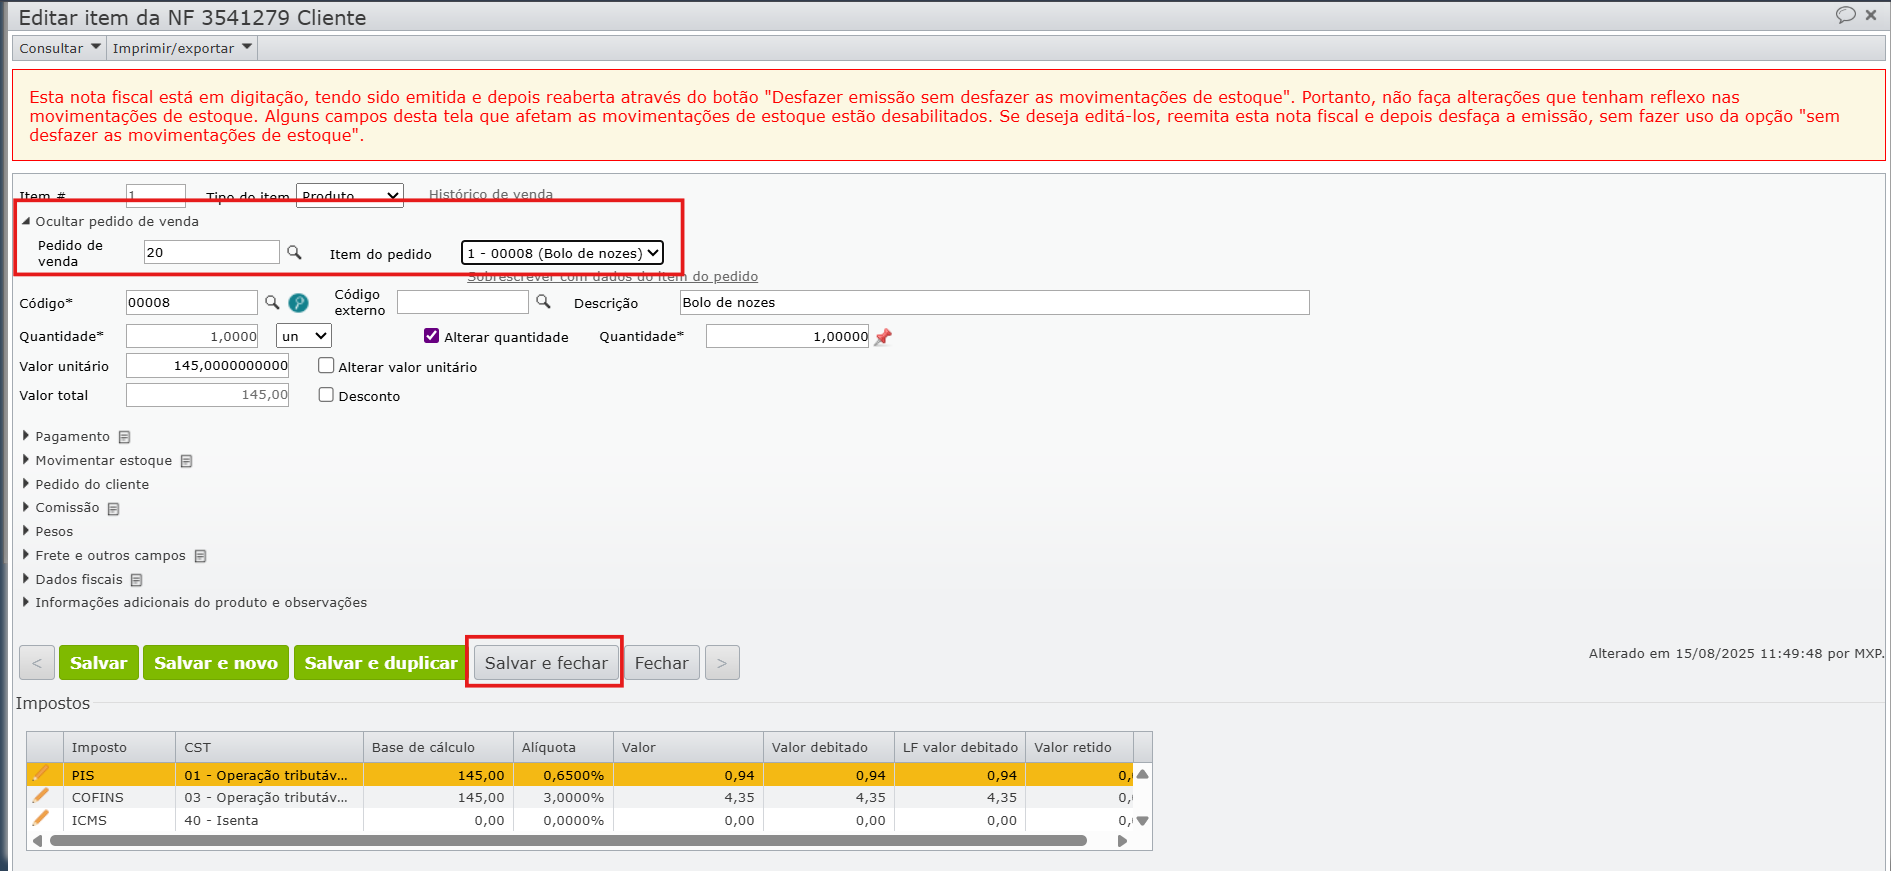The width and height of the screenshot is (1891, 871).
Task: Edit the COFINS tax row pencil icon
Action: (x=40, y=796)
